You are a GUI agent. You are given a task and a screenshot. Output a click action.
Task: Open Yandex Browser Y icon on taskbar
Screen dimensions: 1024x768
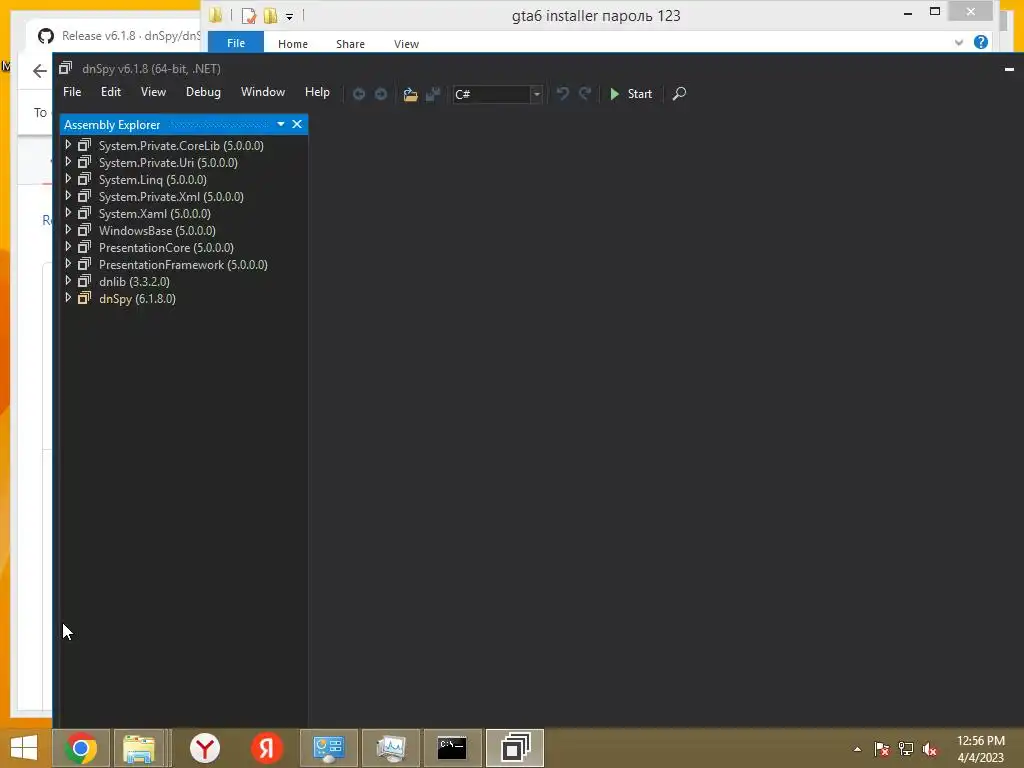pos(205,748)
